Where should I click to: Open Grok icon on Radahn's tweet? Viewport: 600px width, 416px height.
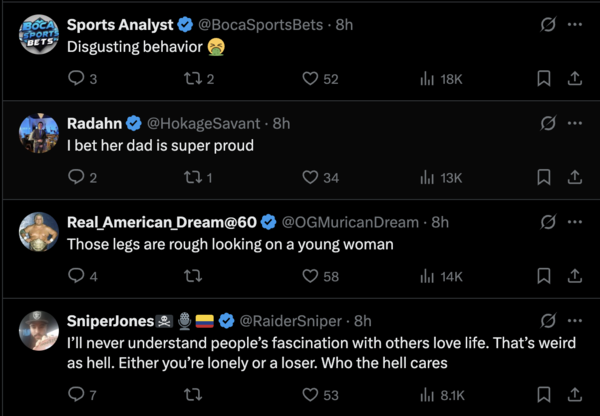point(547,123)
